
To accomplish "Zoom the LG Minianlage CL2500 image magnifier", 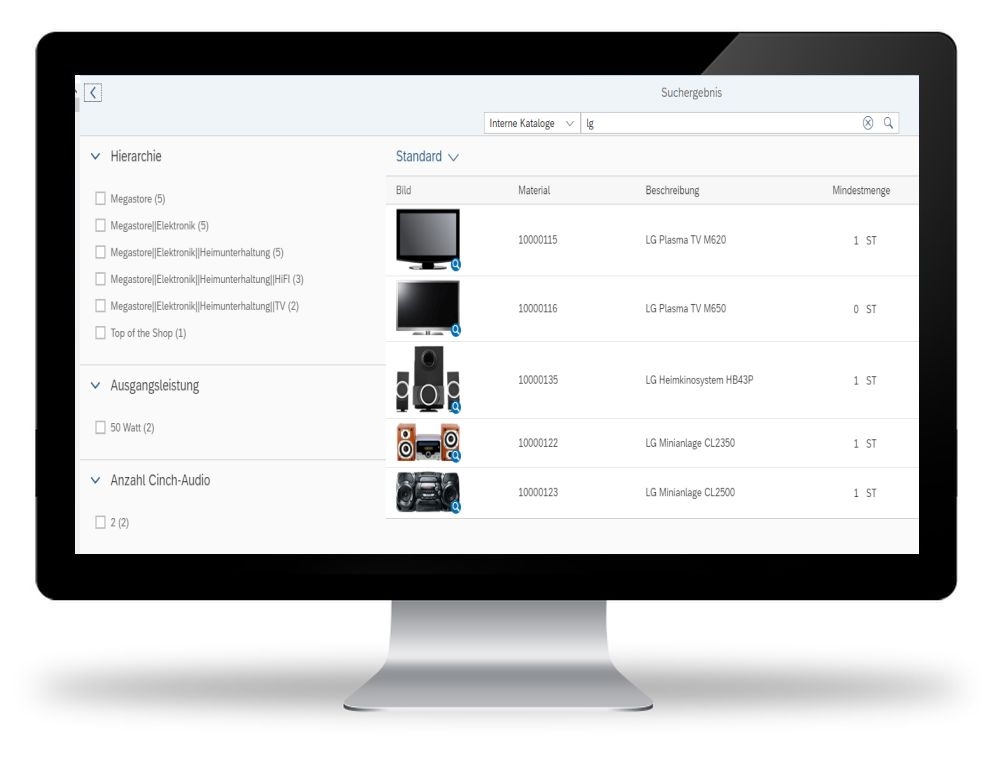I will (x=455, y=507).
